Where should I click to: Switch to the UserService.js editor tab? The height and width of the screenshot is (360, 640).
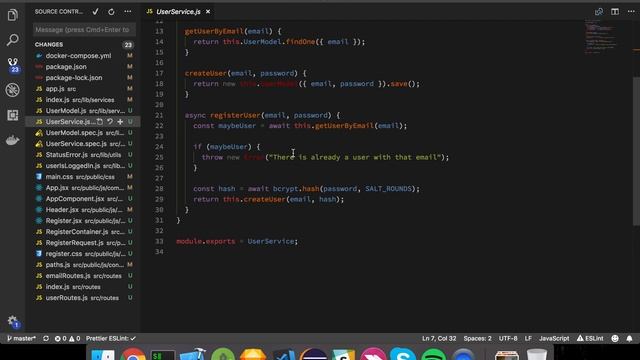178,12
